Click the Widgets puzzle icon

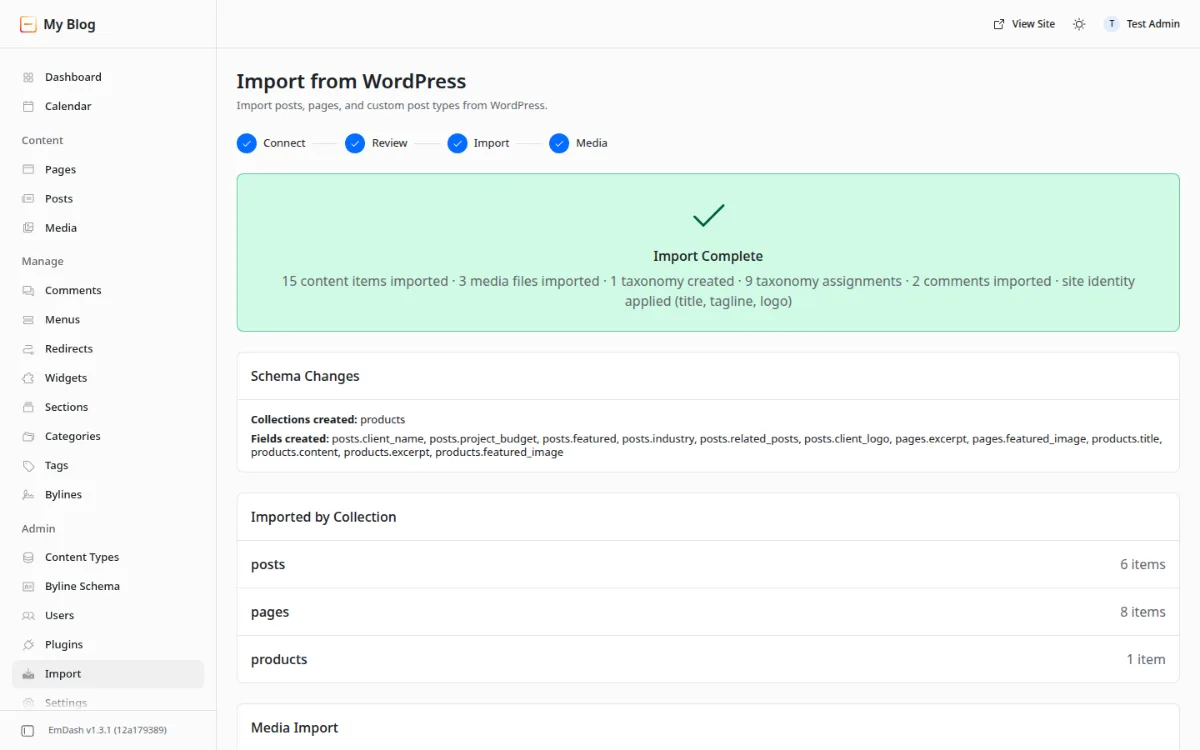pos(28,378)
